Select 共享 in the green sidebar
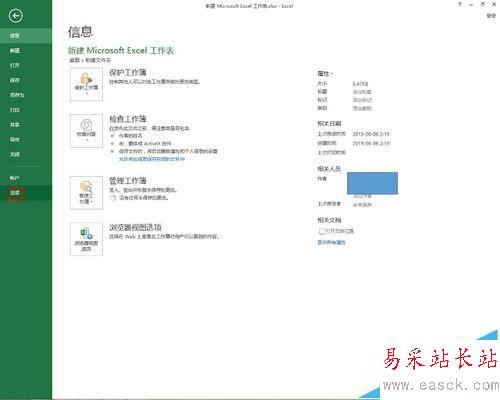The width and height of the screenshot is (500, 400). [x=26, y=125]
